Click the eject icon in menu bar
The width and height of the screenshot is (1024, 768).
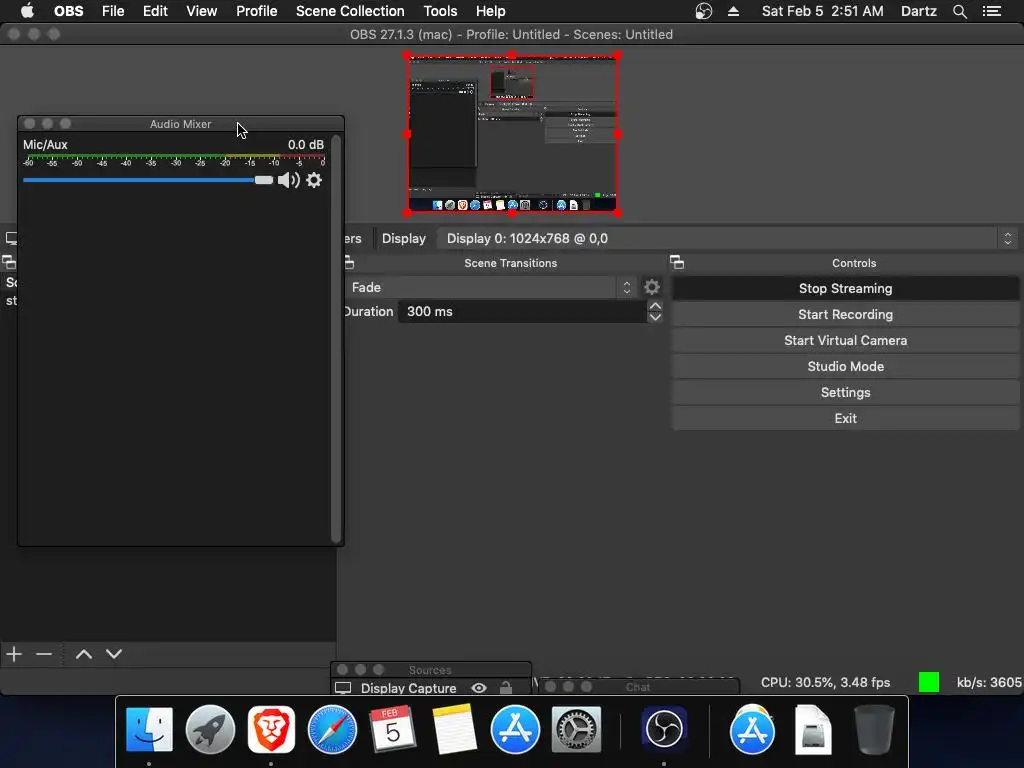(733, 11)
